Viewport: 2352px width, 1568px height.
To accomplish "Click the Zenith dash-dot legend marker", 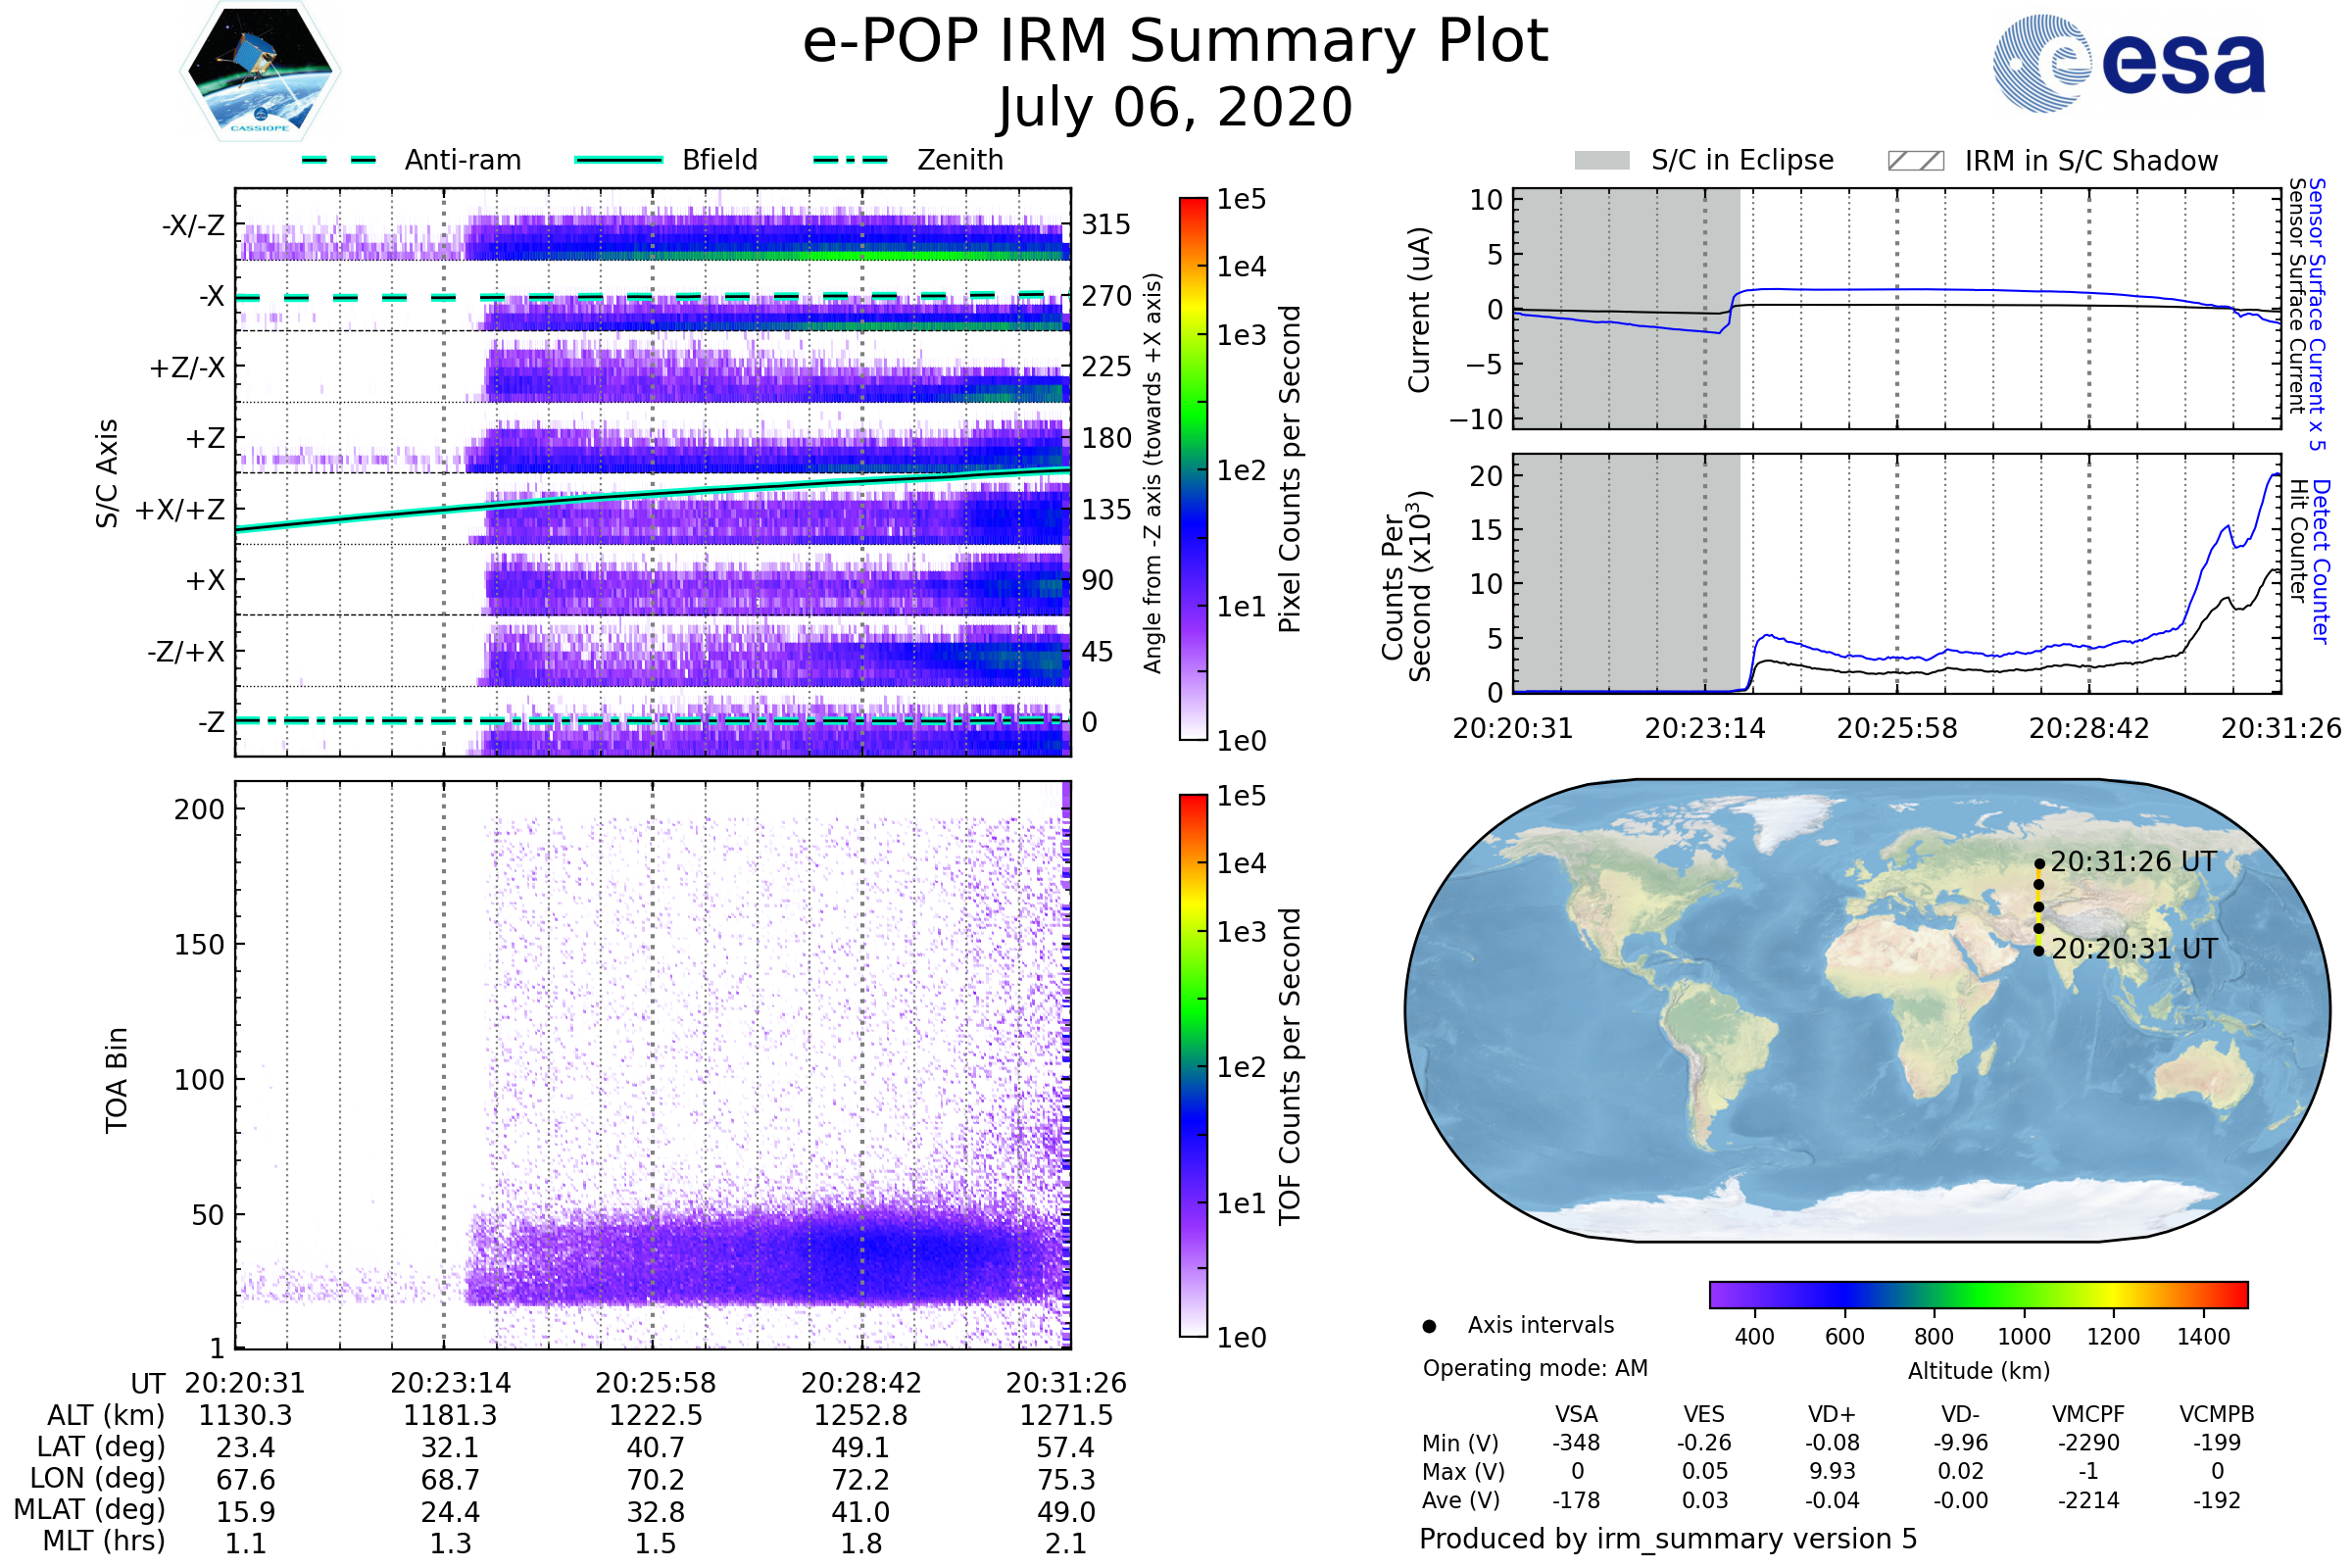I will [x=851, y=160].
